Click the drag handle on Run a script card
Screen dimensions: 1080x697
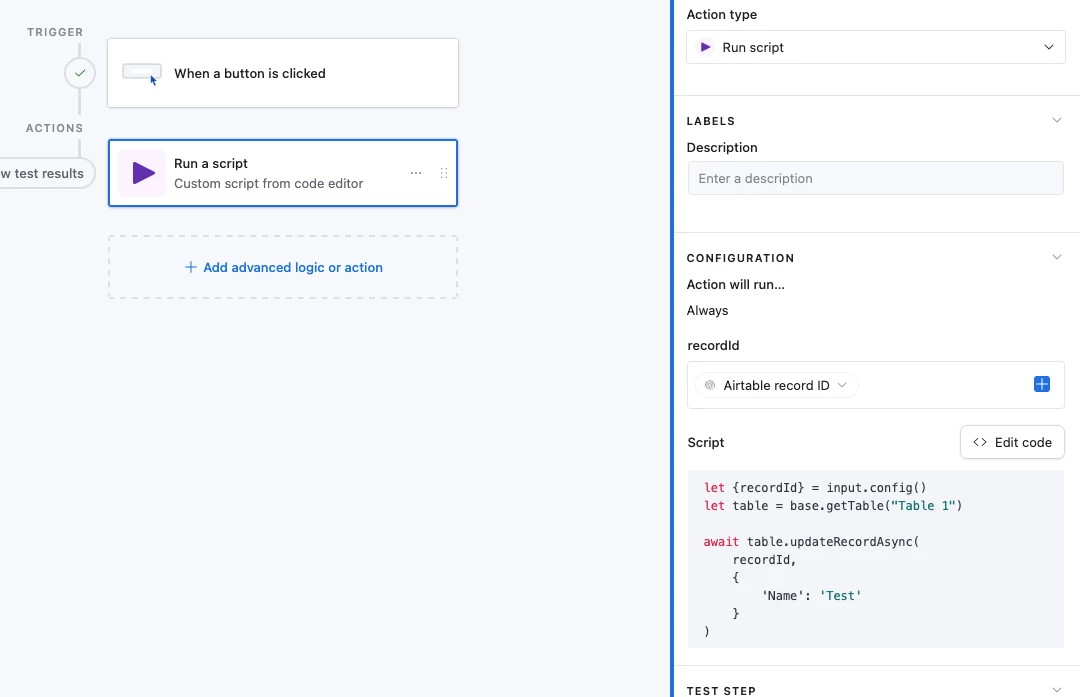[444, 173]
